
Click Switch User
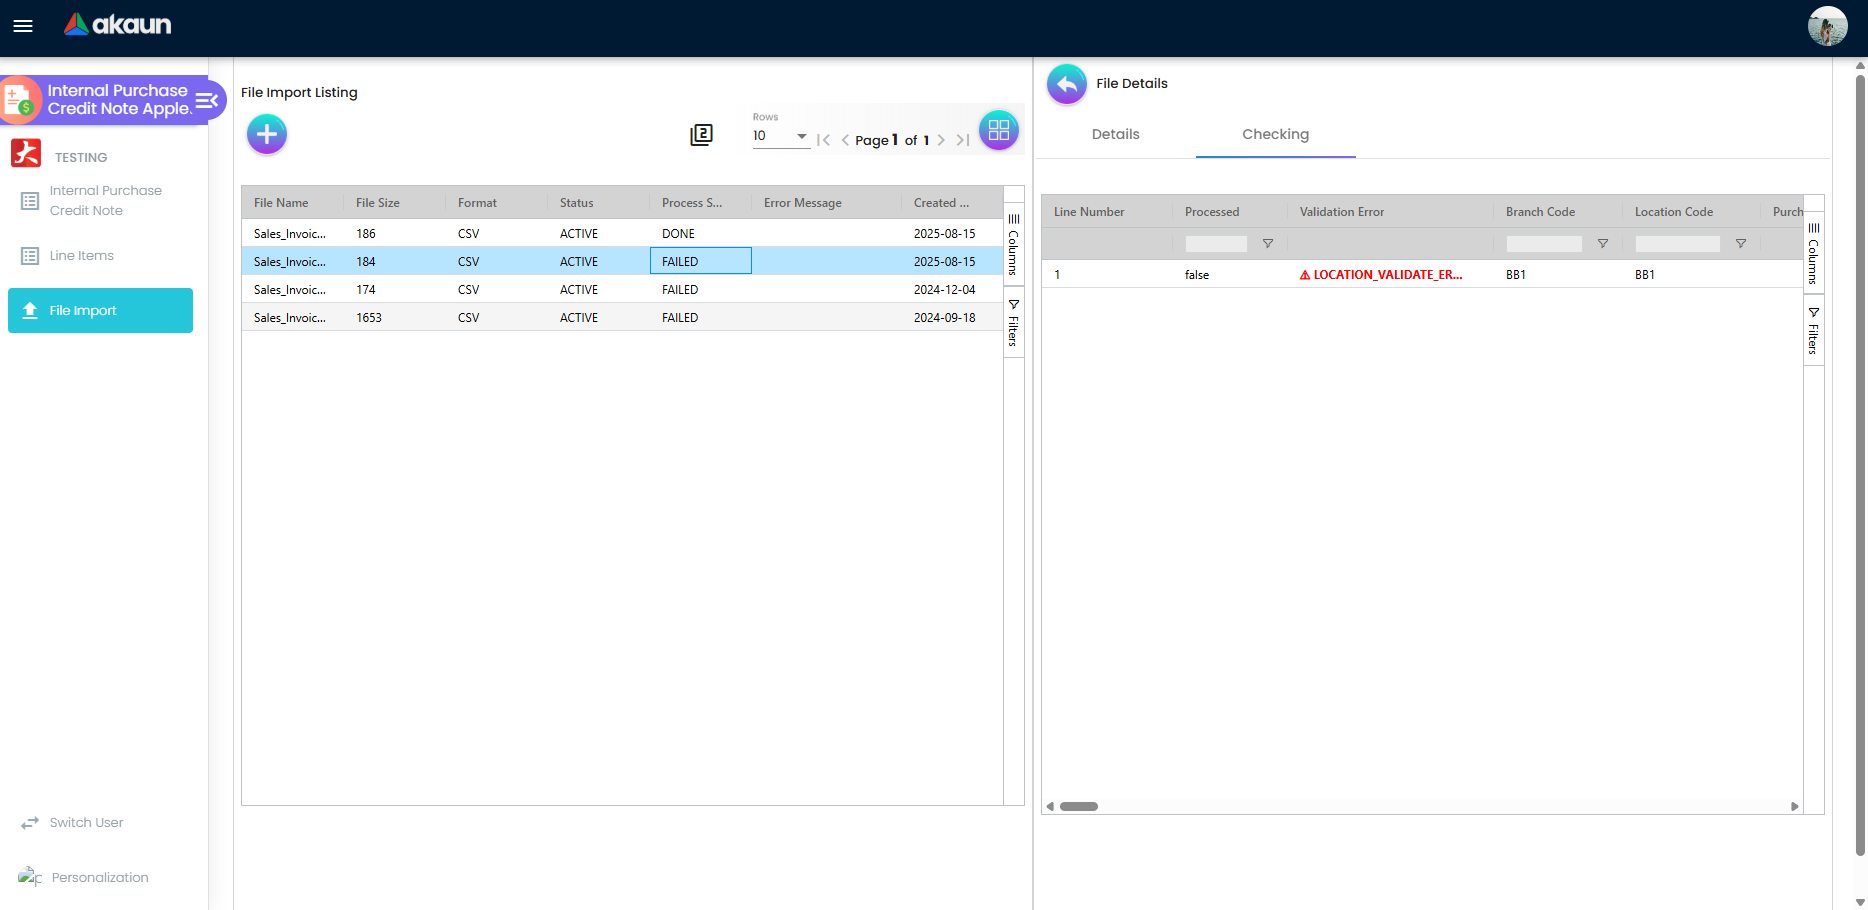click(x=72, y=823)
